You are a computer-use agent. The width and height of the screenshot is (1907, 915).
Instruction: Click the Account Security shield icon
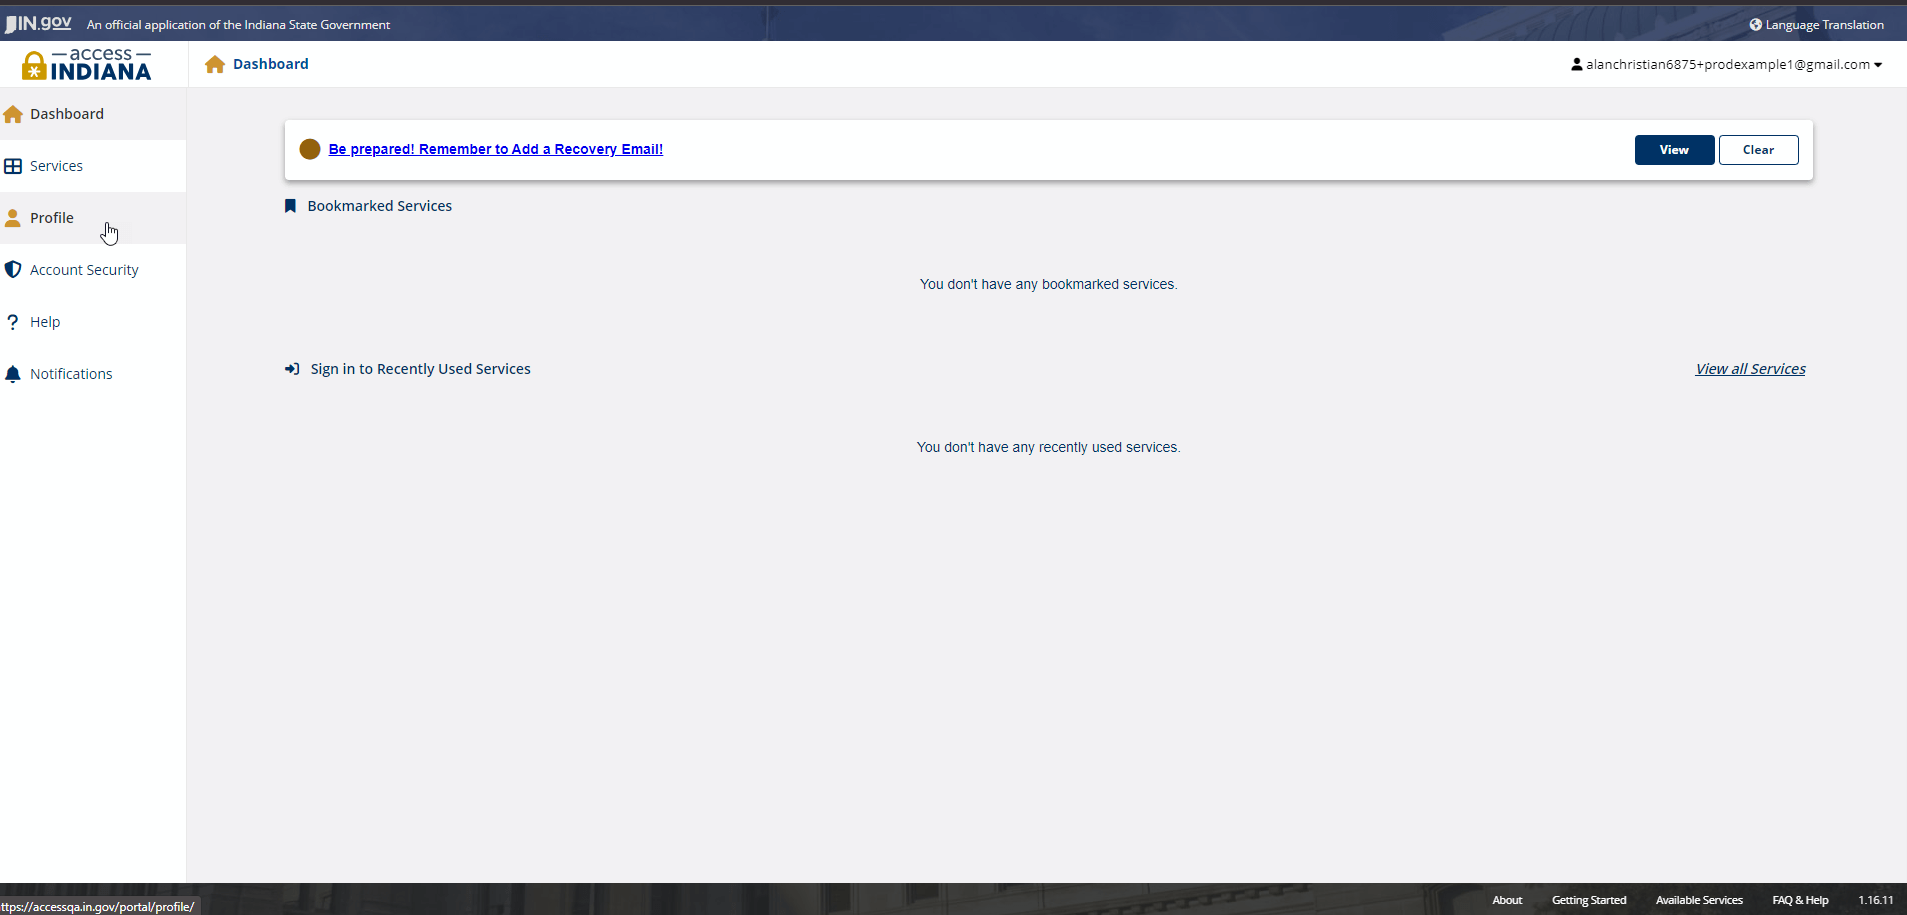coord(13,270)
